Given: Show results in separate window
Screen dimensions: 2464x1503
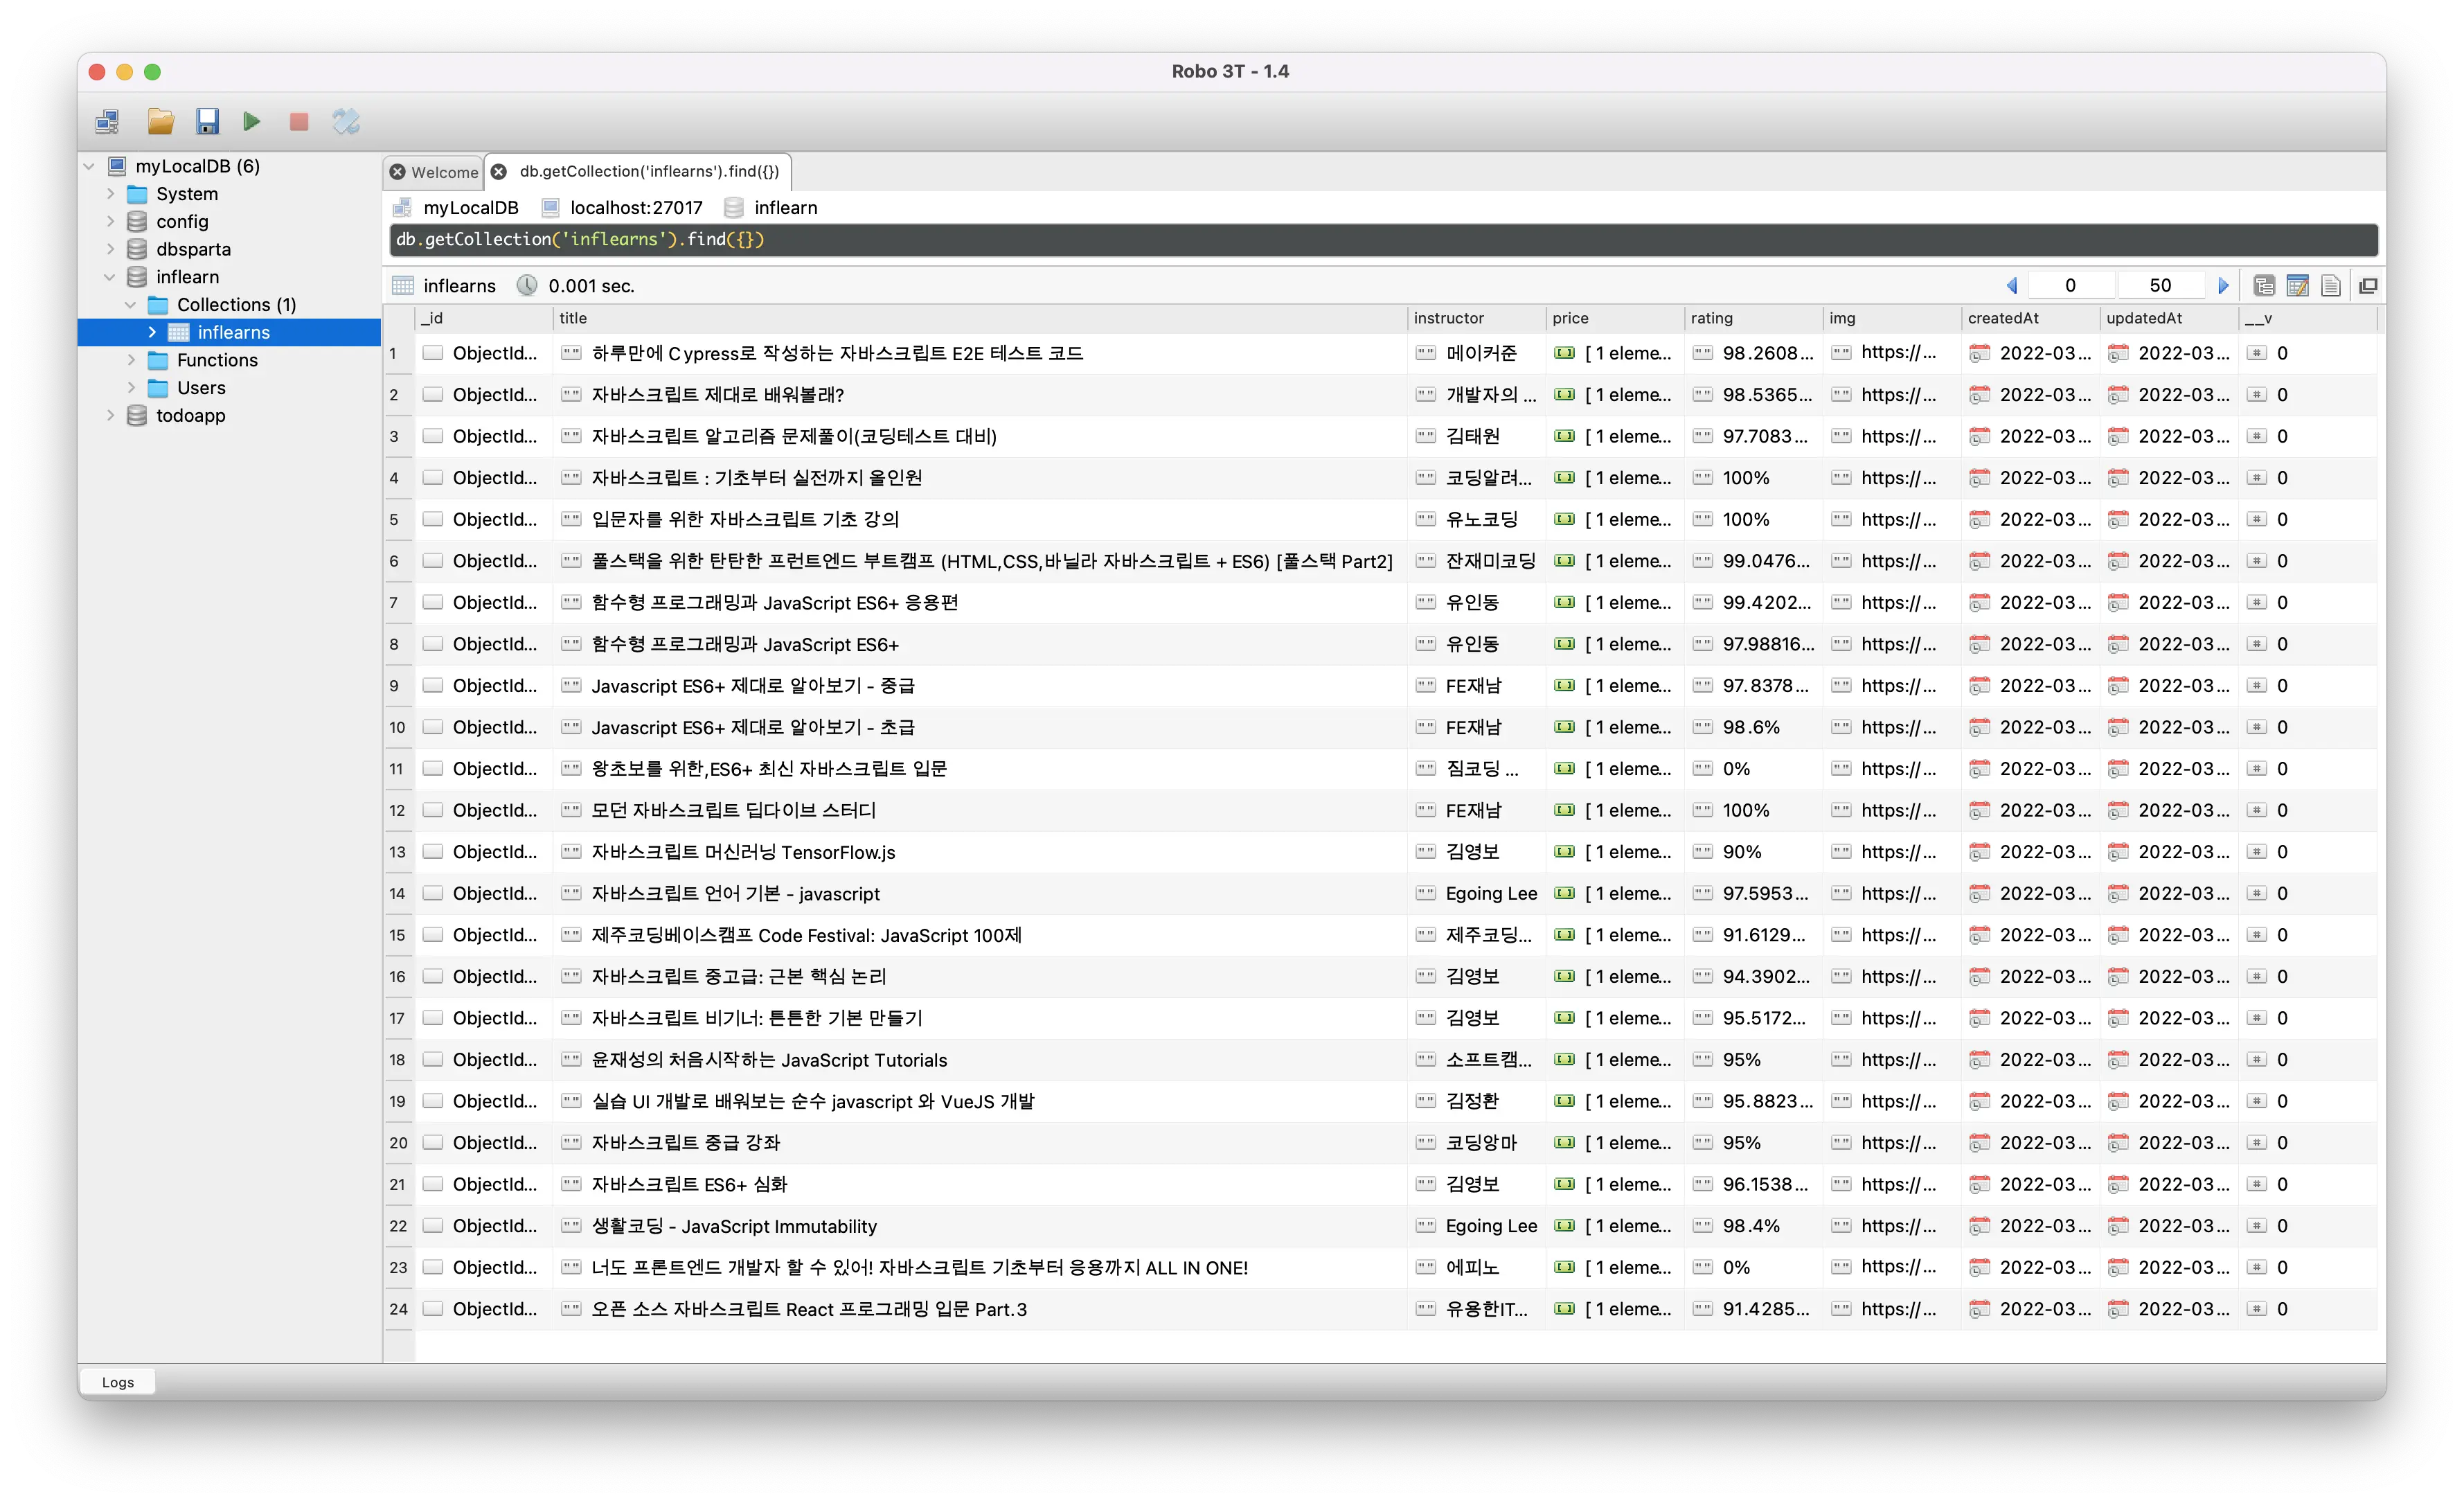Looking at the screenshot, I should coord(2368,286).
